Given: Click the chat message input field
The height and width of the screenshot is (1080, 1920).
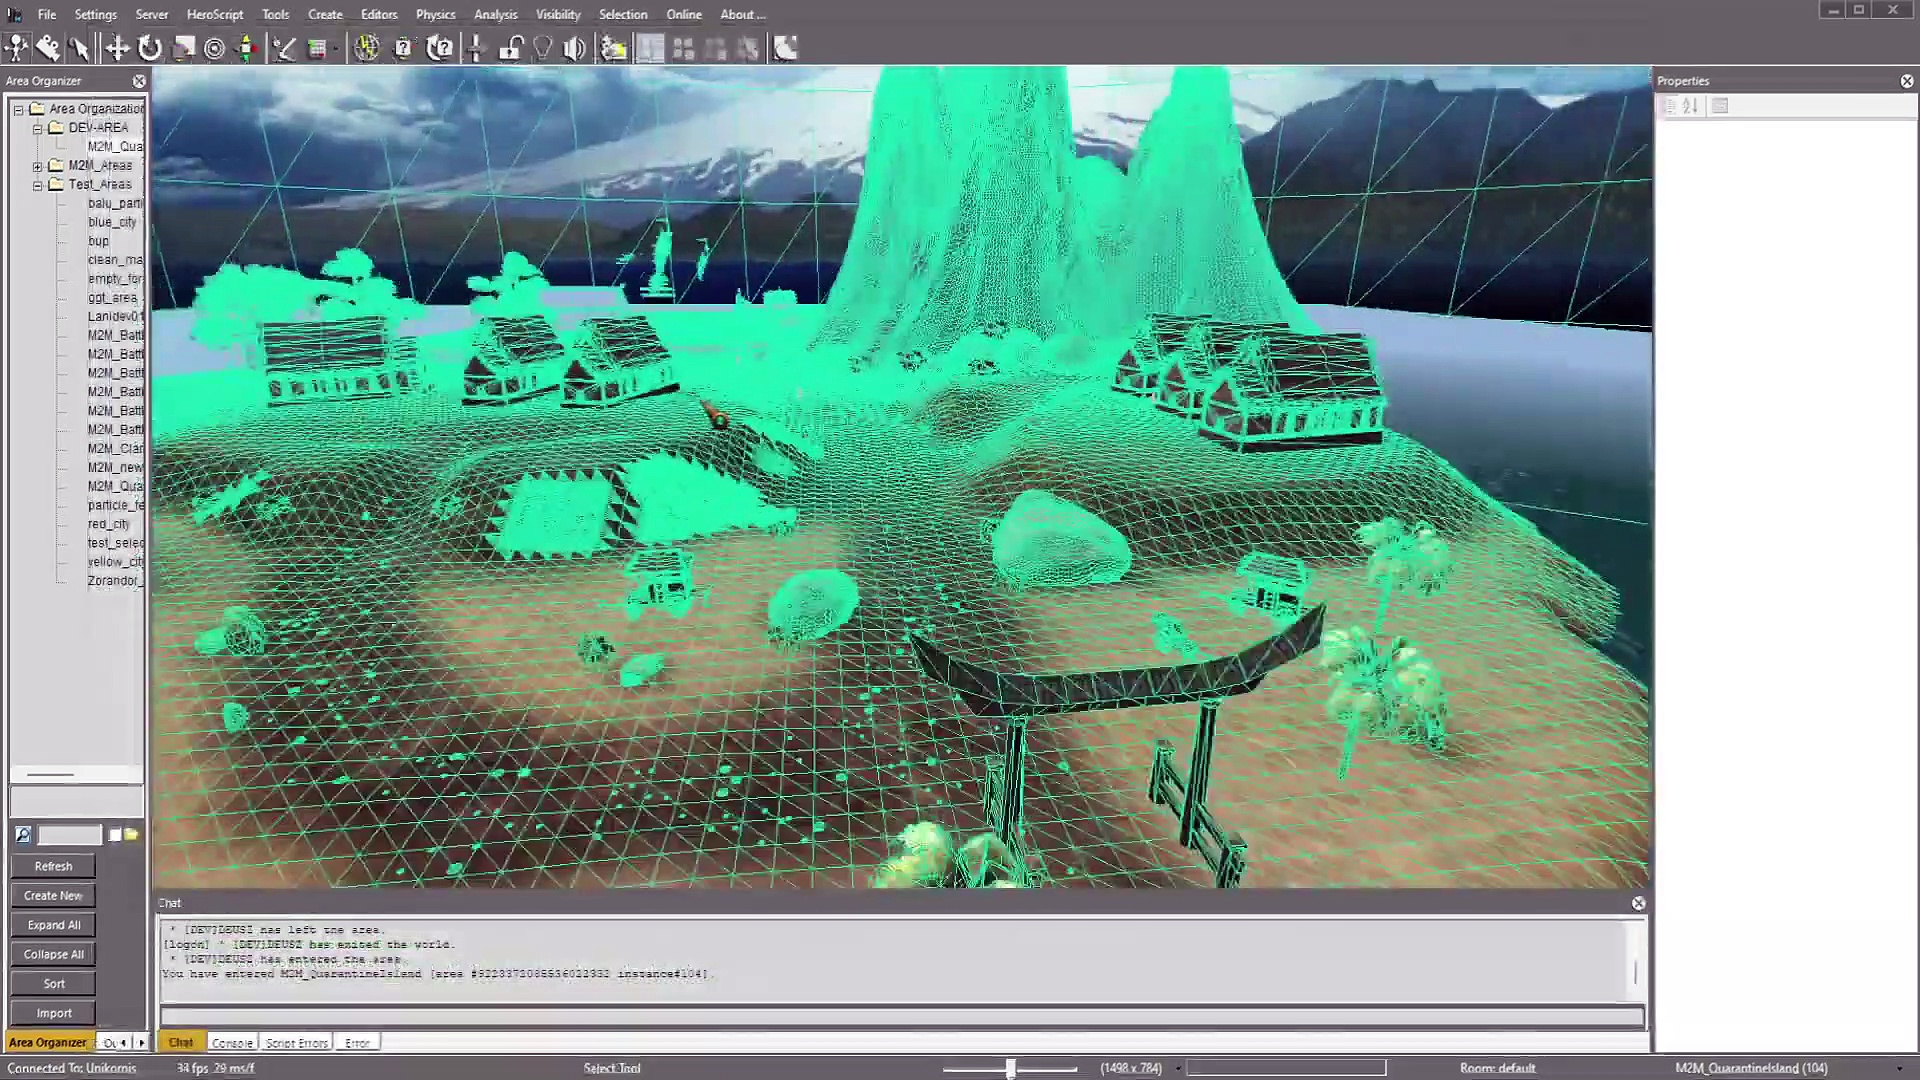Looking at the screenshot, I should [x=900, y=1017].
